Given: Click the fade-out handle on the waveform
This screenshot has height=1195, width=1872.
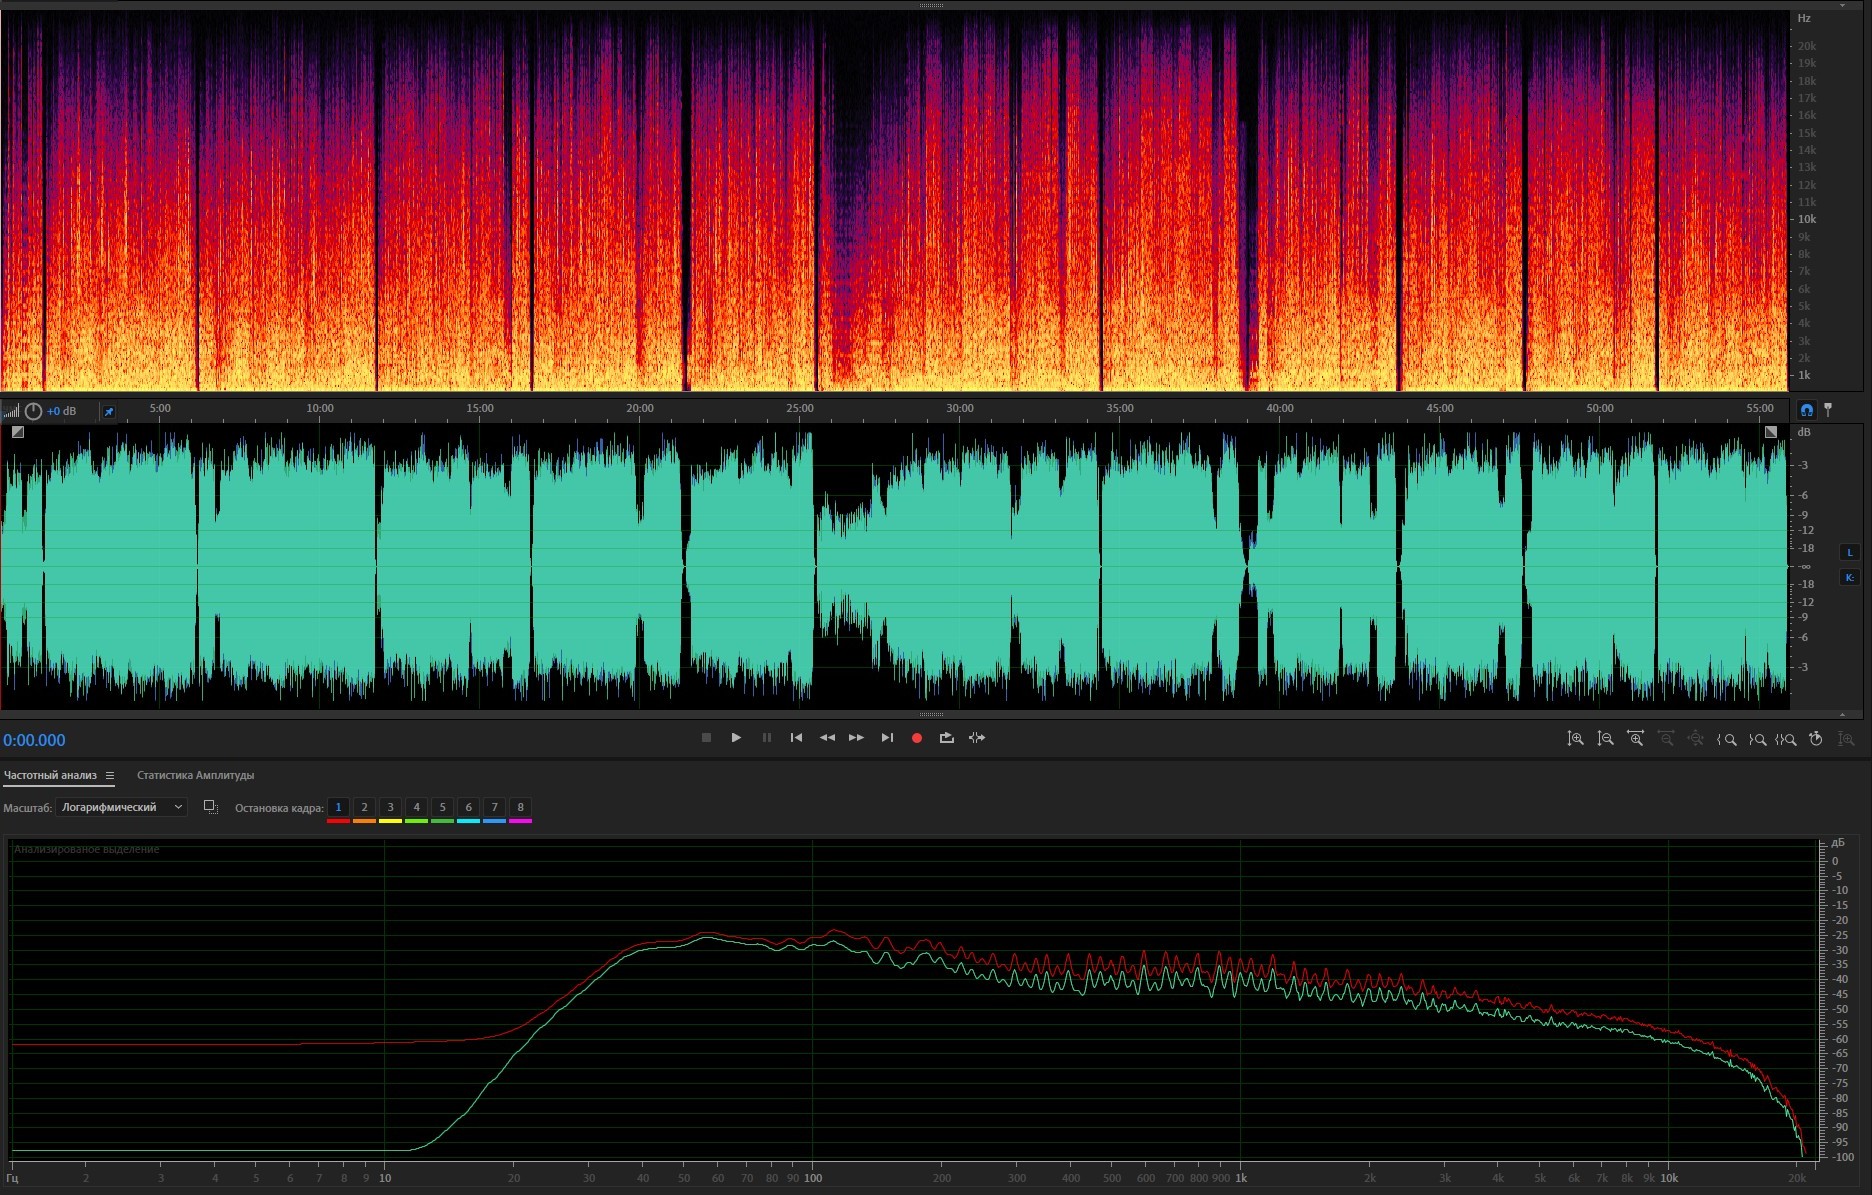Looking at the screenshot, I should [1771, 432].
